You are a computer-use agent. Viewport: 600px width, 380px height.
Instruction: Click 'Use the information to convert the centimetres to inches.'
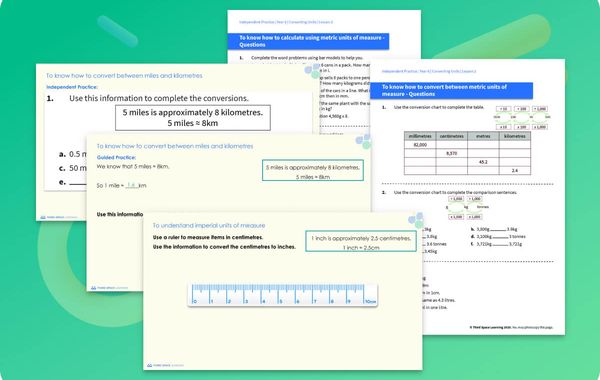click(x=224, y=247)
